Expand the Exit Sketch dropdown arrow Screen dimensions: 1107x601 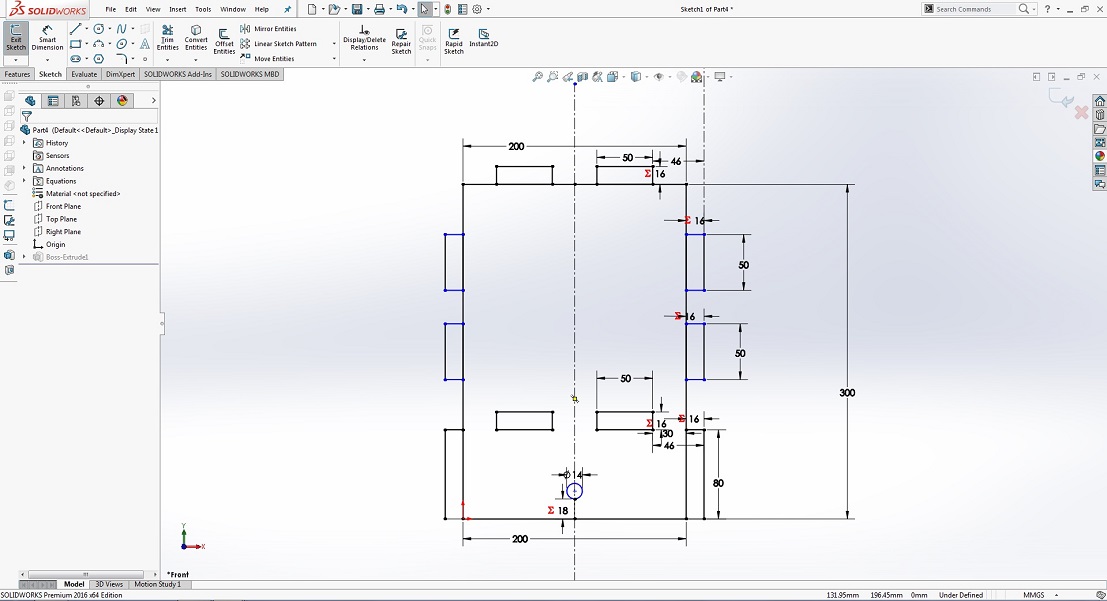16,59
